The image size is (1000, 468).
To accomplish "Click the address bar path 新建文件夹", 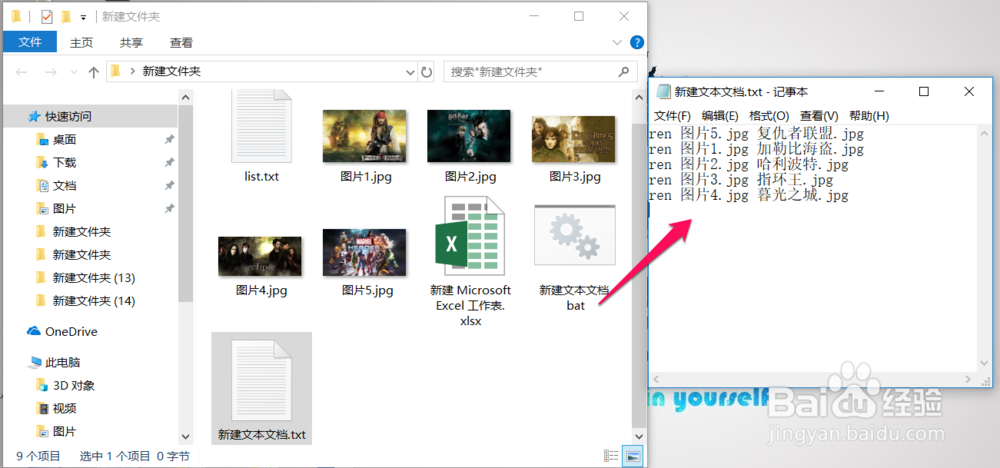I will pos(172,71).
